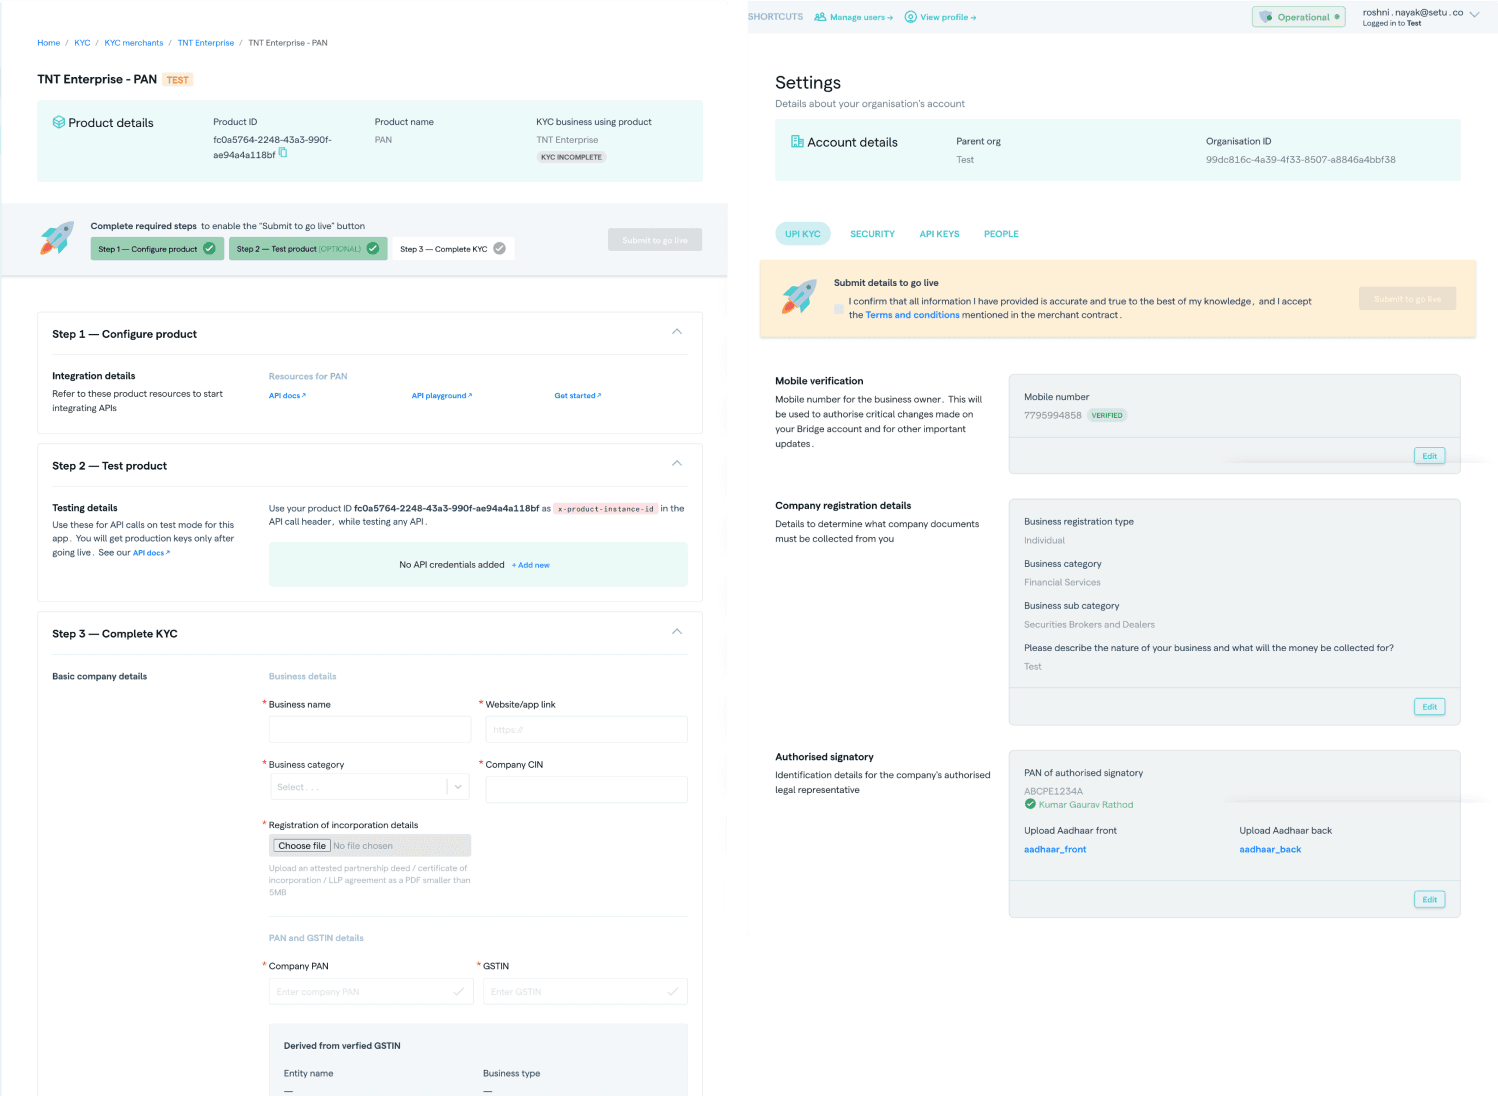The image size is (1498, 1096).
Task: Open API playground link
Action: point(442,396)
